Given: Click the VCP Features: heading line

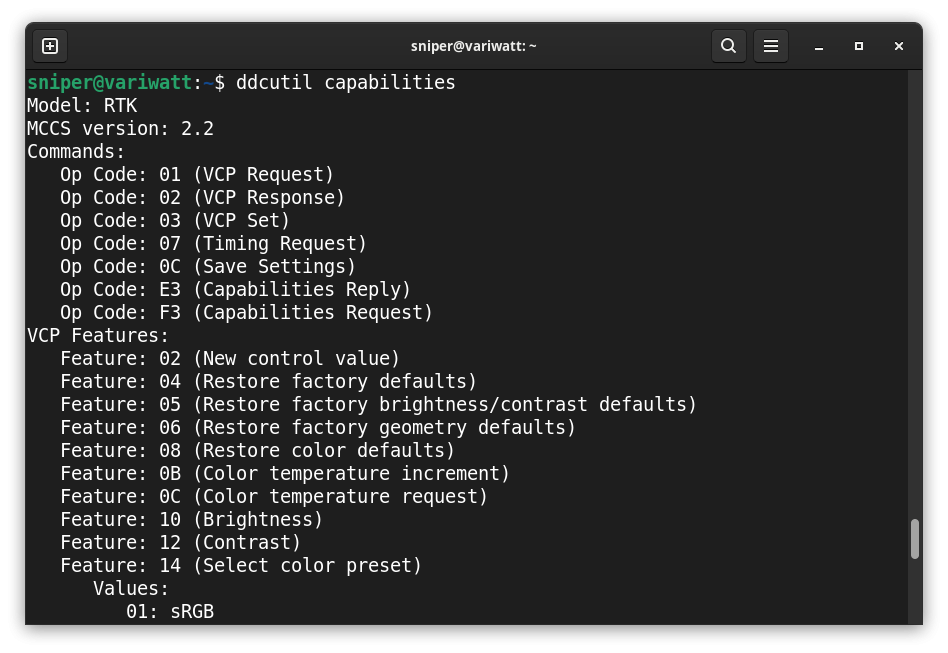Looking at the screenshot, I should click(98, 335).
